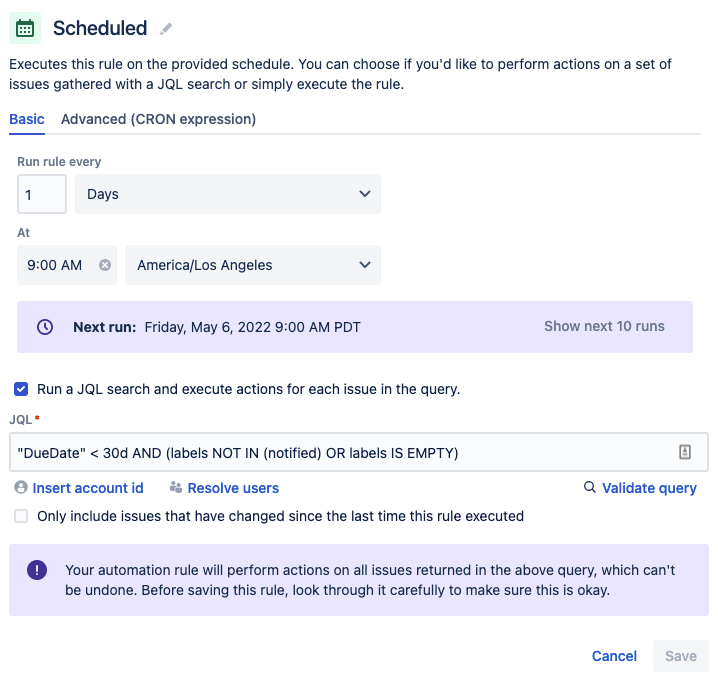Click the purple warning exclamation icon
The image size is (718, 686).
(x=37, y=570)
